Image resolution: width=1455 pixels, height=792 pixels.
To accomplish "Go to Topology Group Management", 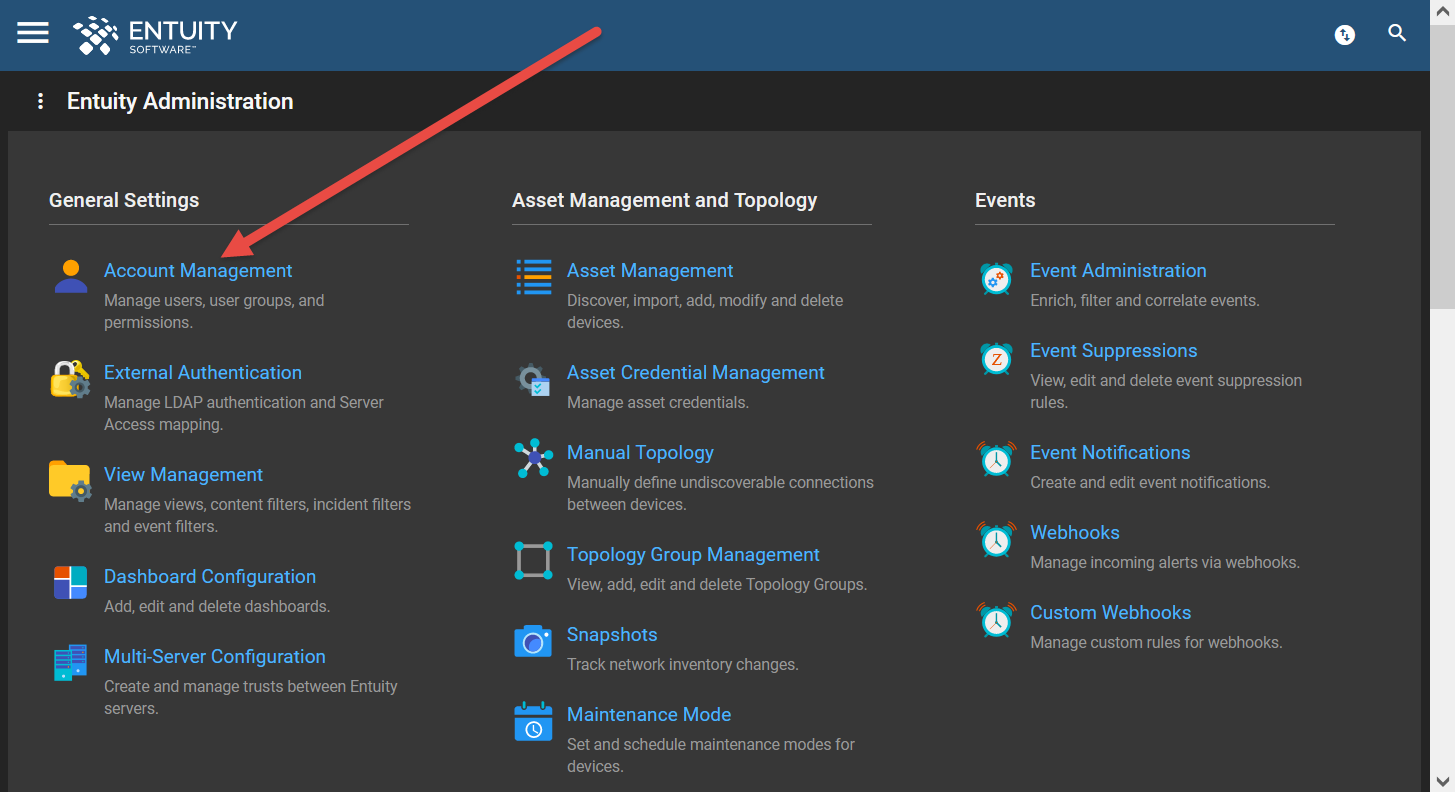I will click(693, 555).
